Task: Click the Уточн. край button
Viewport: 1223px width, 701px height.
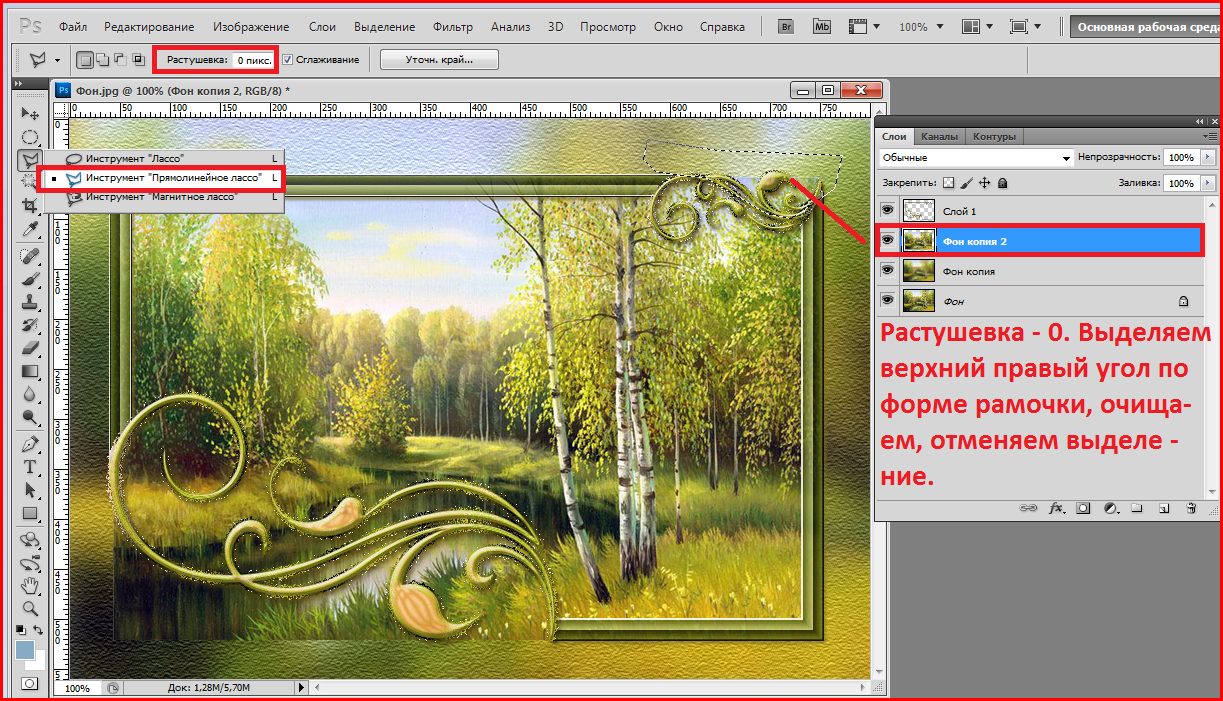Action: point(438,60)
